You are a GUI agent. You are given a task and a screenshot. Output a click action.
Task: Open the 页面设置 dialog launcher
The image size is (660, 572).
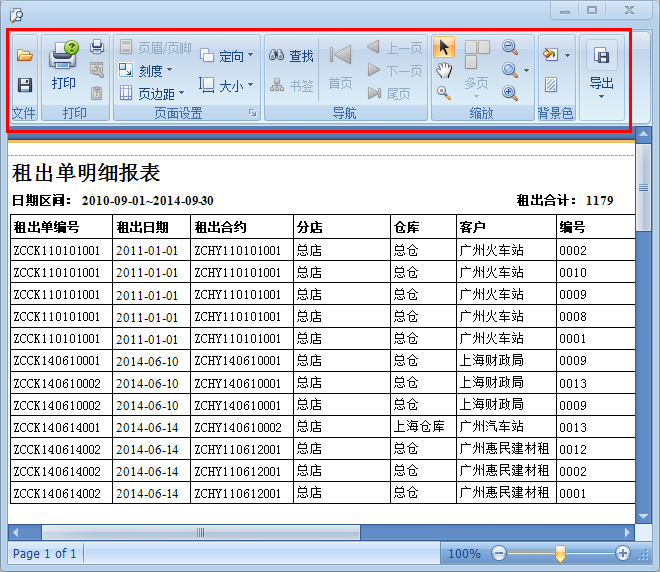[253, 113]
